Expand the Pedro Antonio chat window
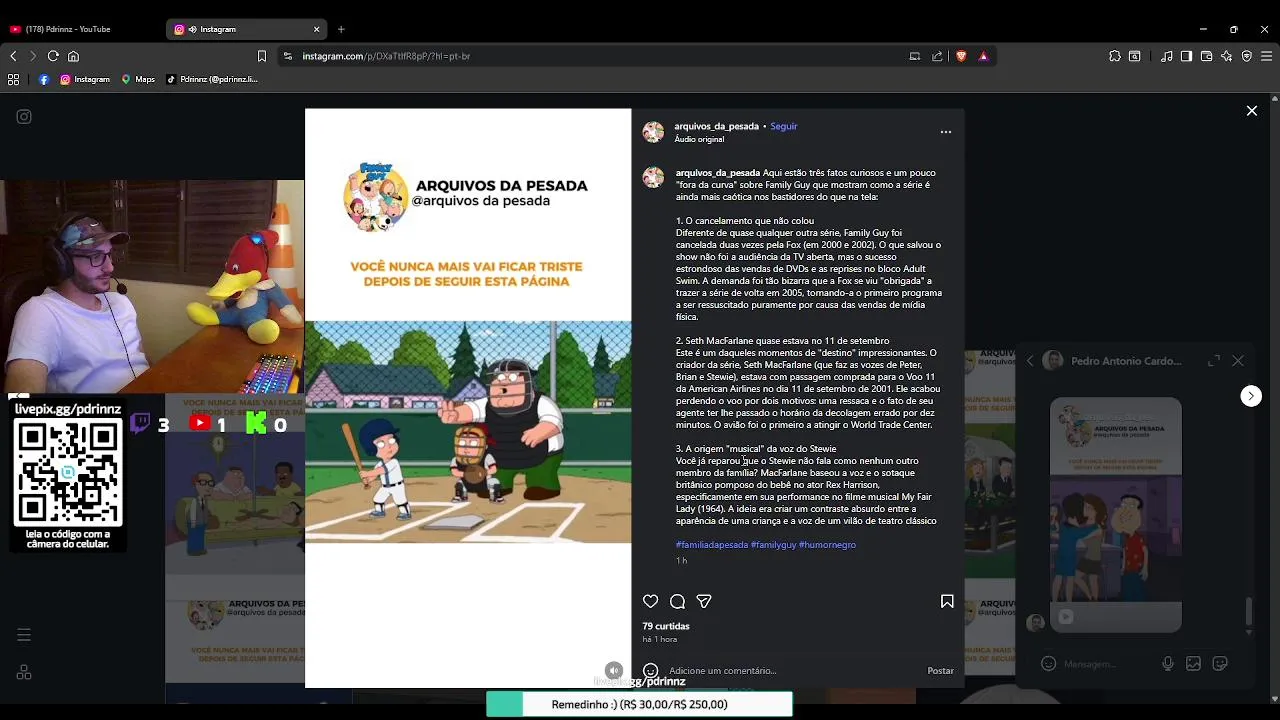The height and width of the screenshot is (720, 1280). point(1214,361)
